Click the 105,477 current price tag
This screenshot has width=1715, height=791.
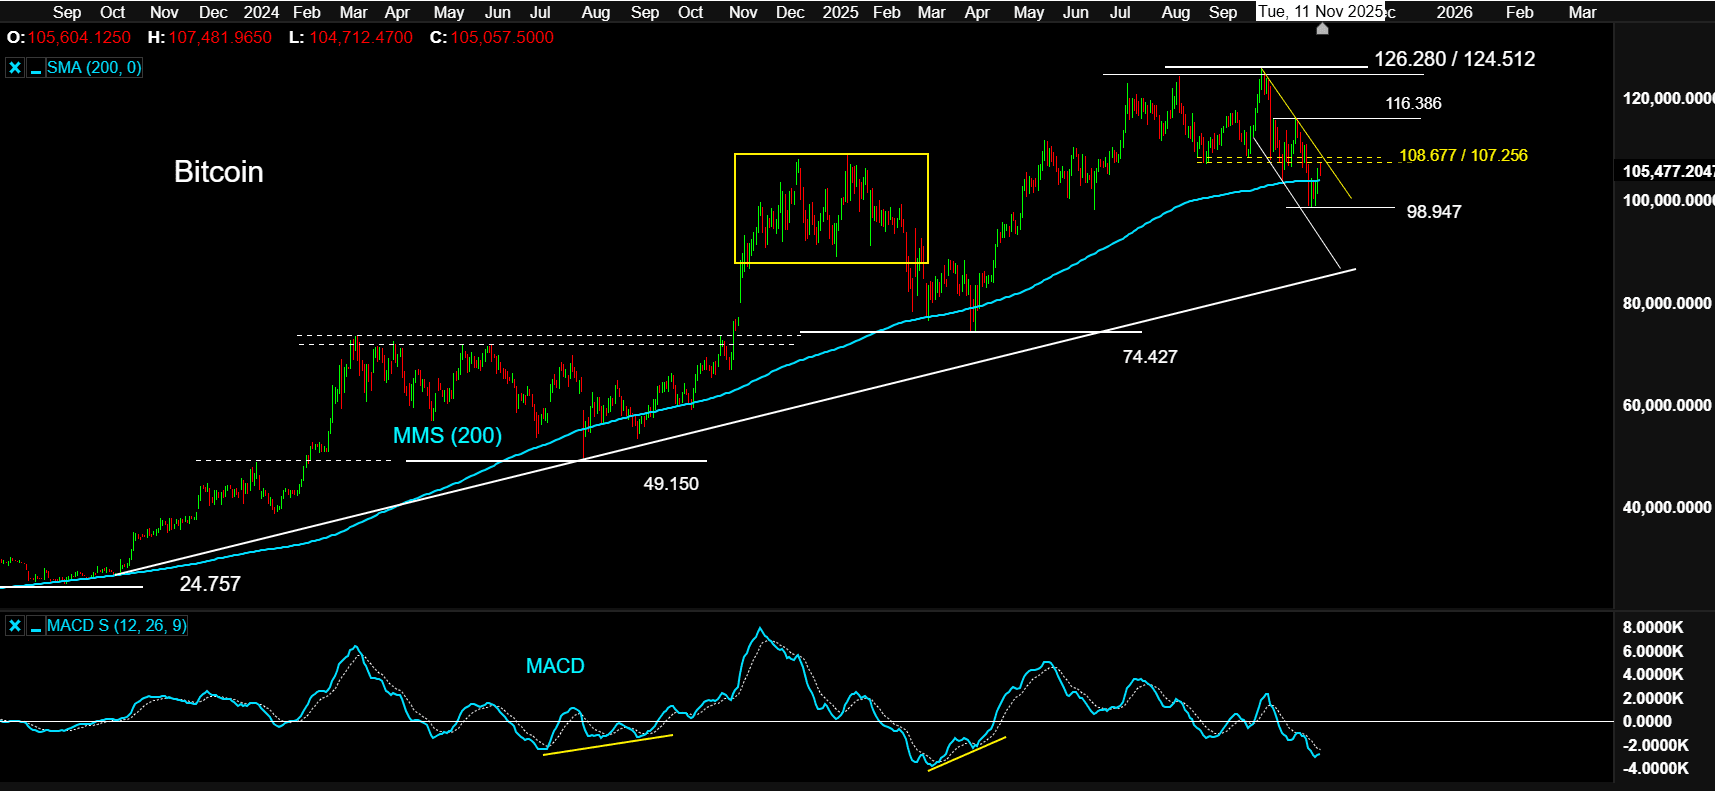(1667, 171)
